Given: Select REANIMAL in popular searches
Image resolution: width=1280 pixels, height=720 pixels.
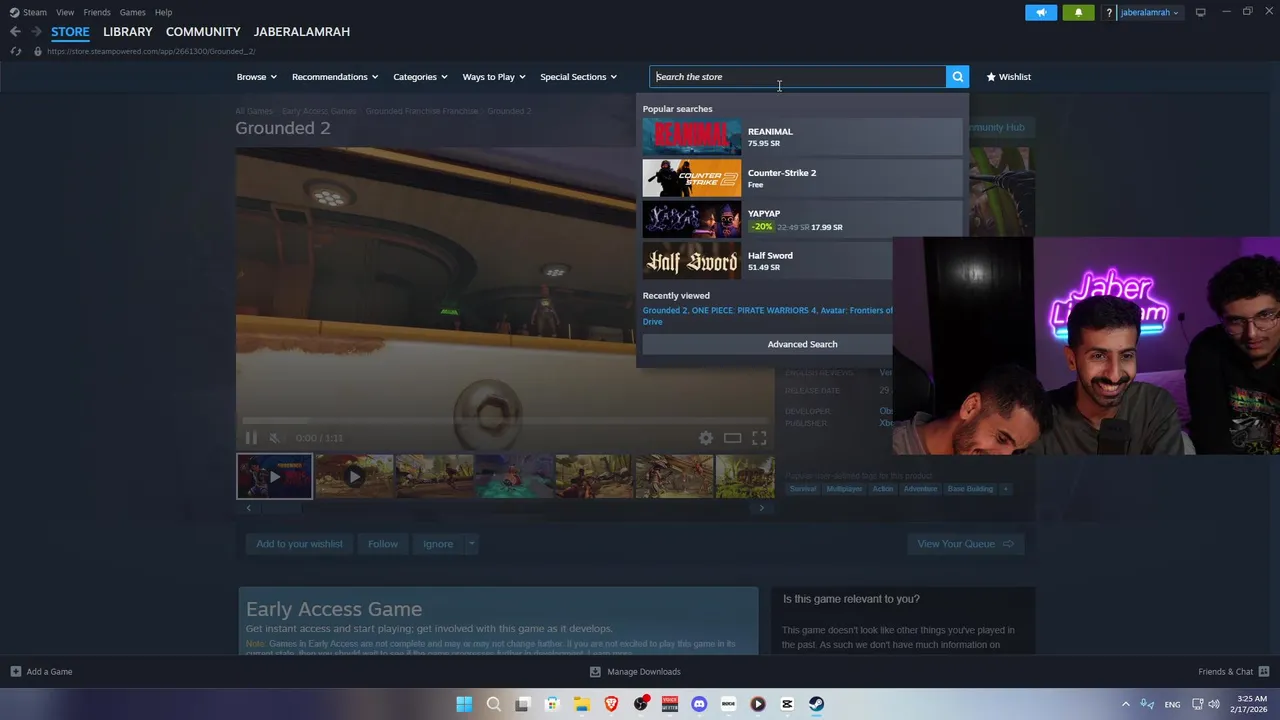Looking at the screenshot, I should 802,137.
